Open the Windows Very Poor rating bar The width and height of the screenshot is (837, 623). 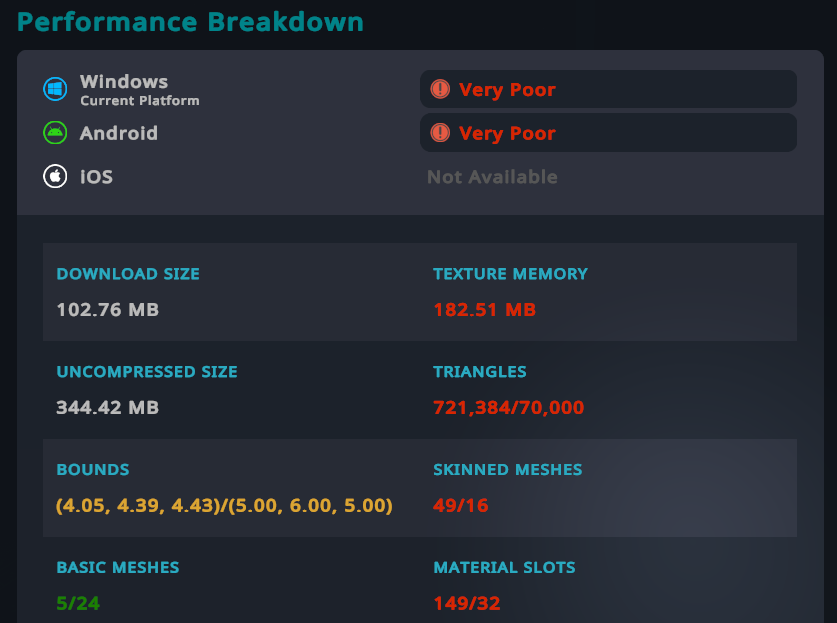607,89
